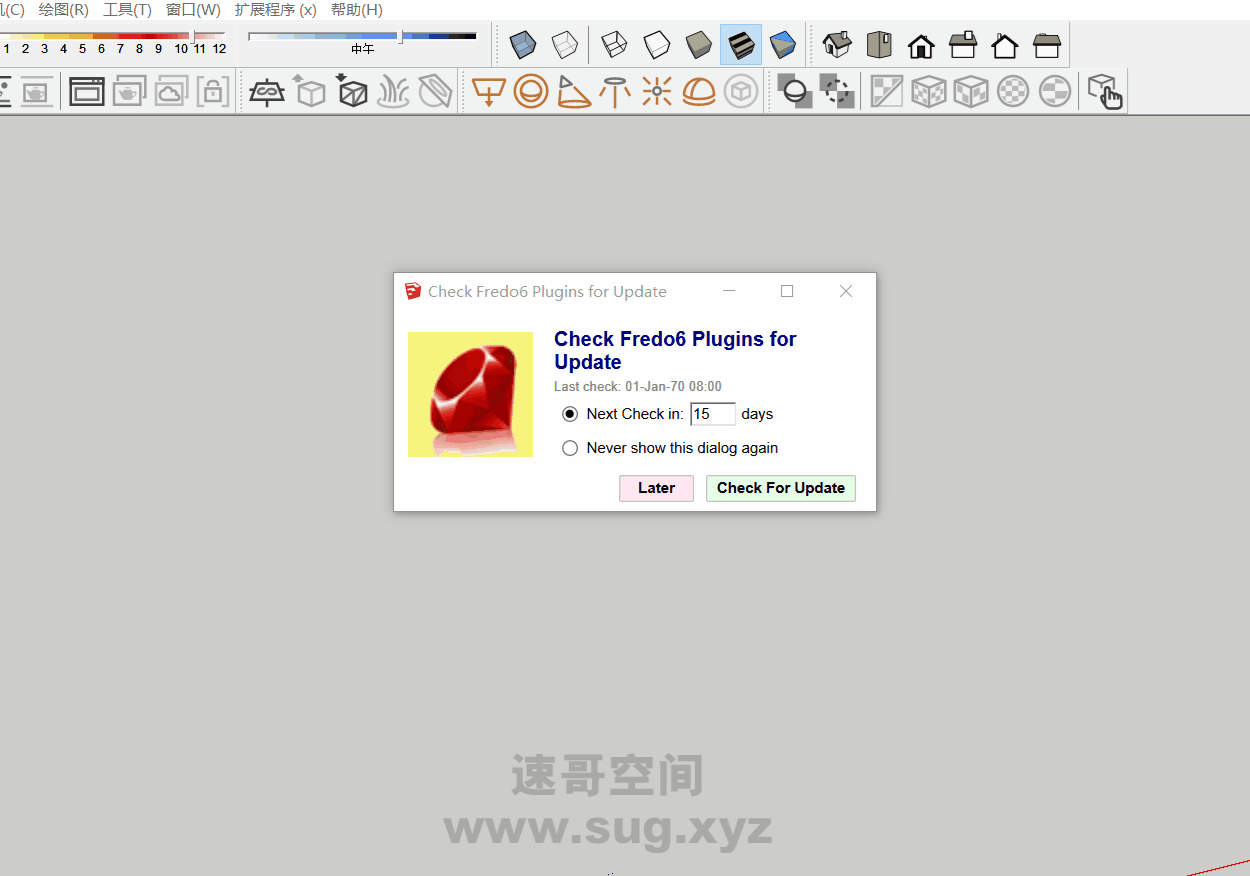Select Shaded With Textures style
Viewport: 1250px width, 876px height.
click(x=741, y=45)
